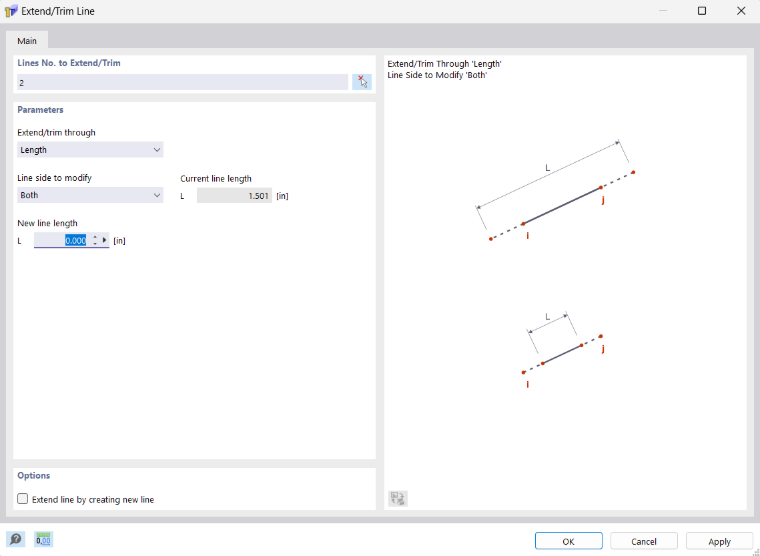This screenshot has width=760, height=556.
Task: Click the upper extend diagram illustration
Action: pyautogui.click(x=555, y=191)
